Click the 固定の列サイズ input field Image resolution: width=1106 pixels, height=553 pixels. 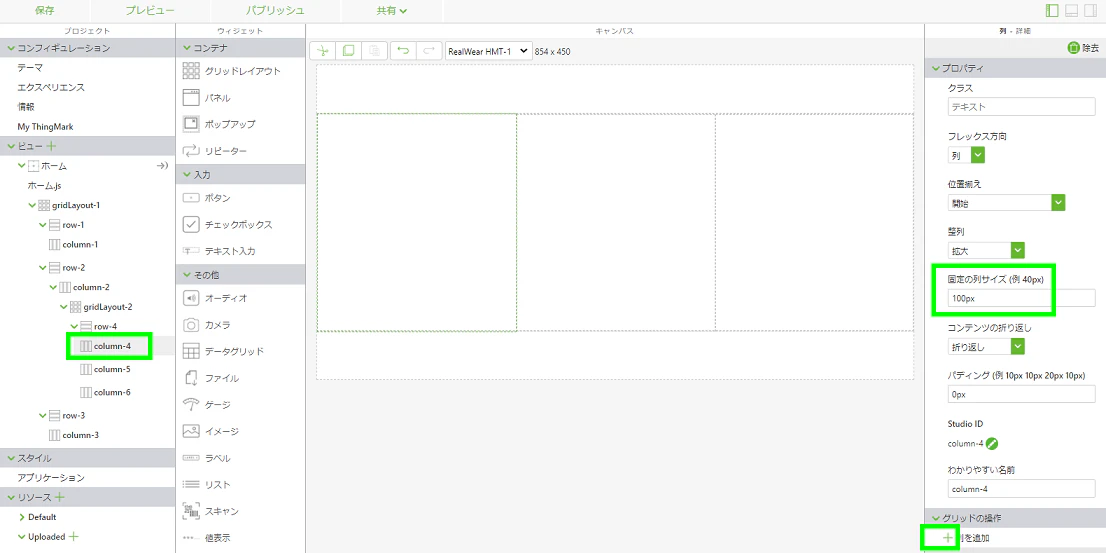[1021, 298]
